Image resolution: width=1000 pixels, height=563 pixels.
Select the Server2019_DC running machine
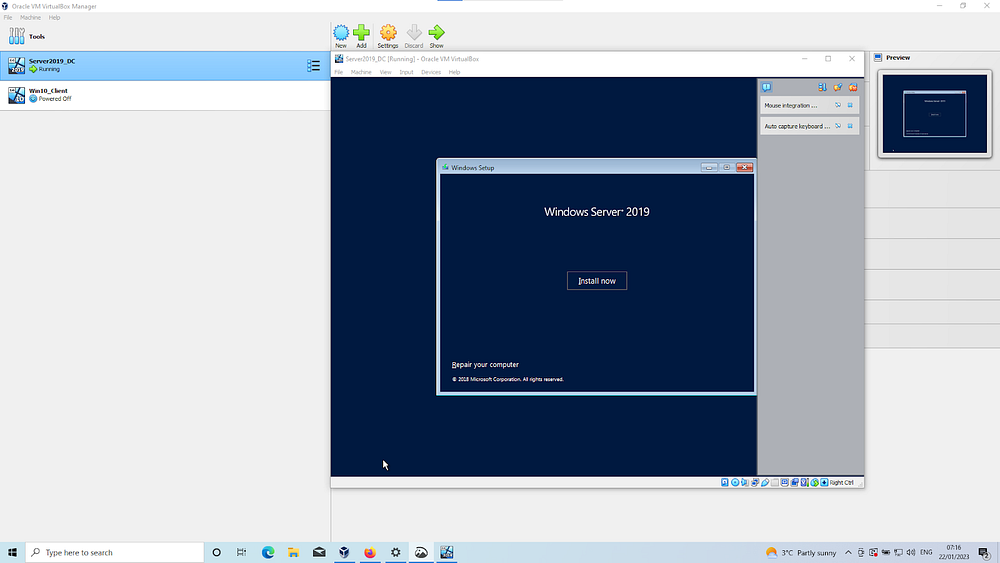coord(165,65)
